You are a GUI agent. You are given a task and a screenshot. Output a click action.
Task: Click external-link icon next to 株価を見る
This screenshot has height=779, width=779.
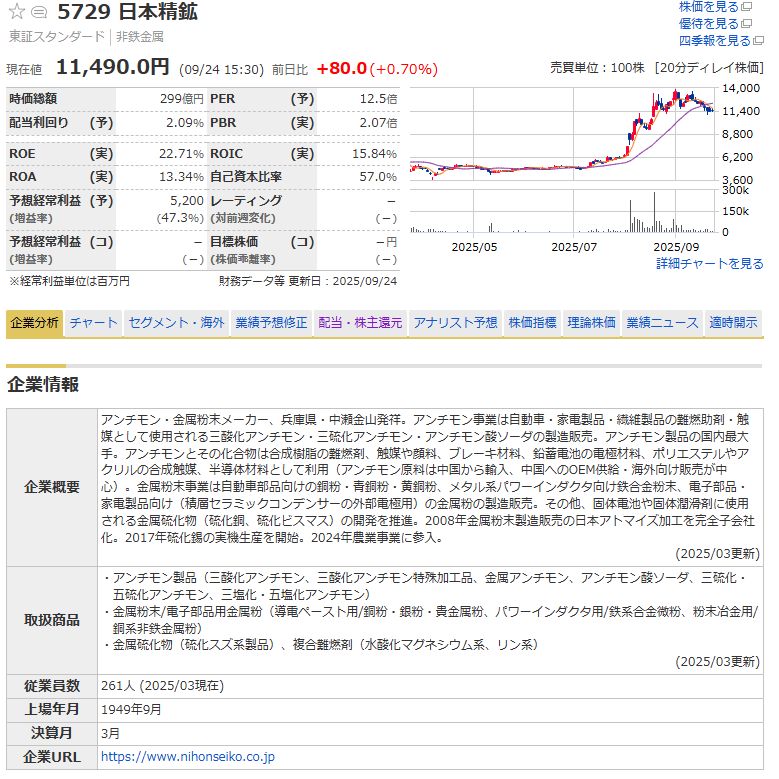(747, 7)
